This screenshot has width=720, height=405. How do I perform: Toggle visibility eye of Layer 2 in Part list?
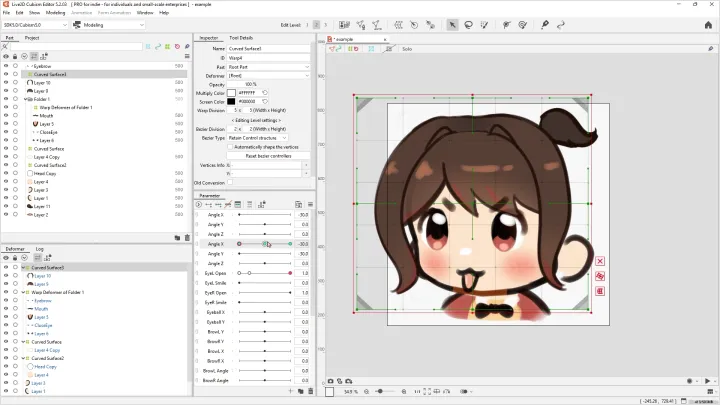(x=6, y=215)
